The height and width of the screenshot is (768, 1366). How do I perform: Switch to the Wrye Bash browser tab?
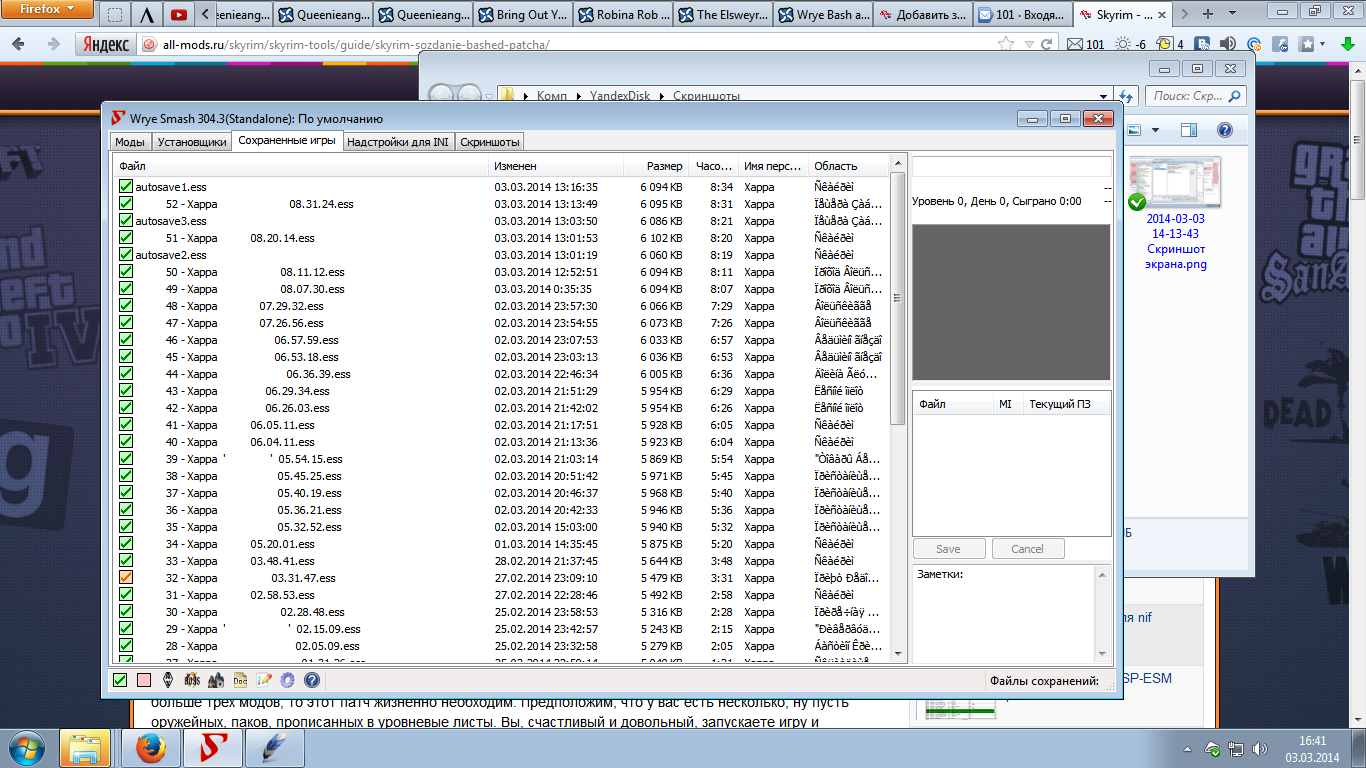tap(823, 15)
